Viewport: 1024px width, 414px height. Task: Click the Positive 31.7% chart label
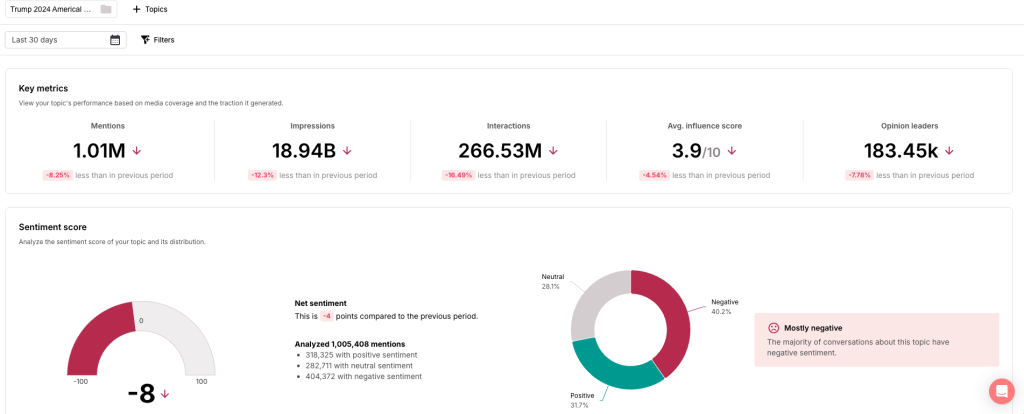583,400
